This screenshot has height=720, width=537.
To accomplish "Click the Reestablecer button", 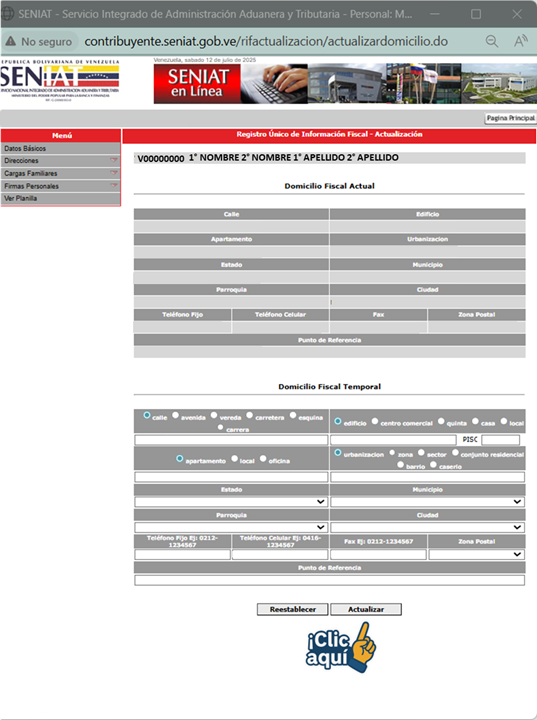I will pos(293,609).
